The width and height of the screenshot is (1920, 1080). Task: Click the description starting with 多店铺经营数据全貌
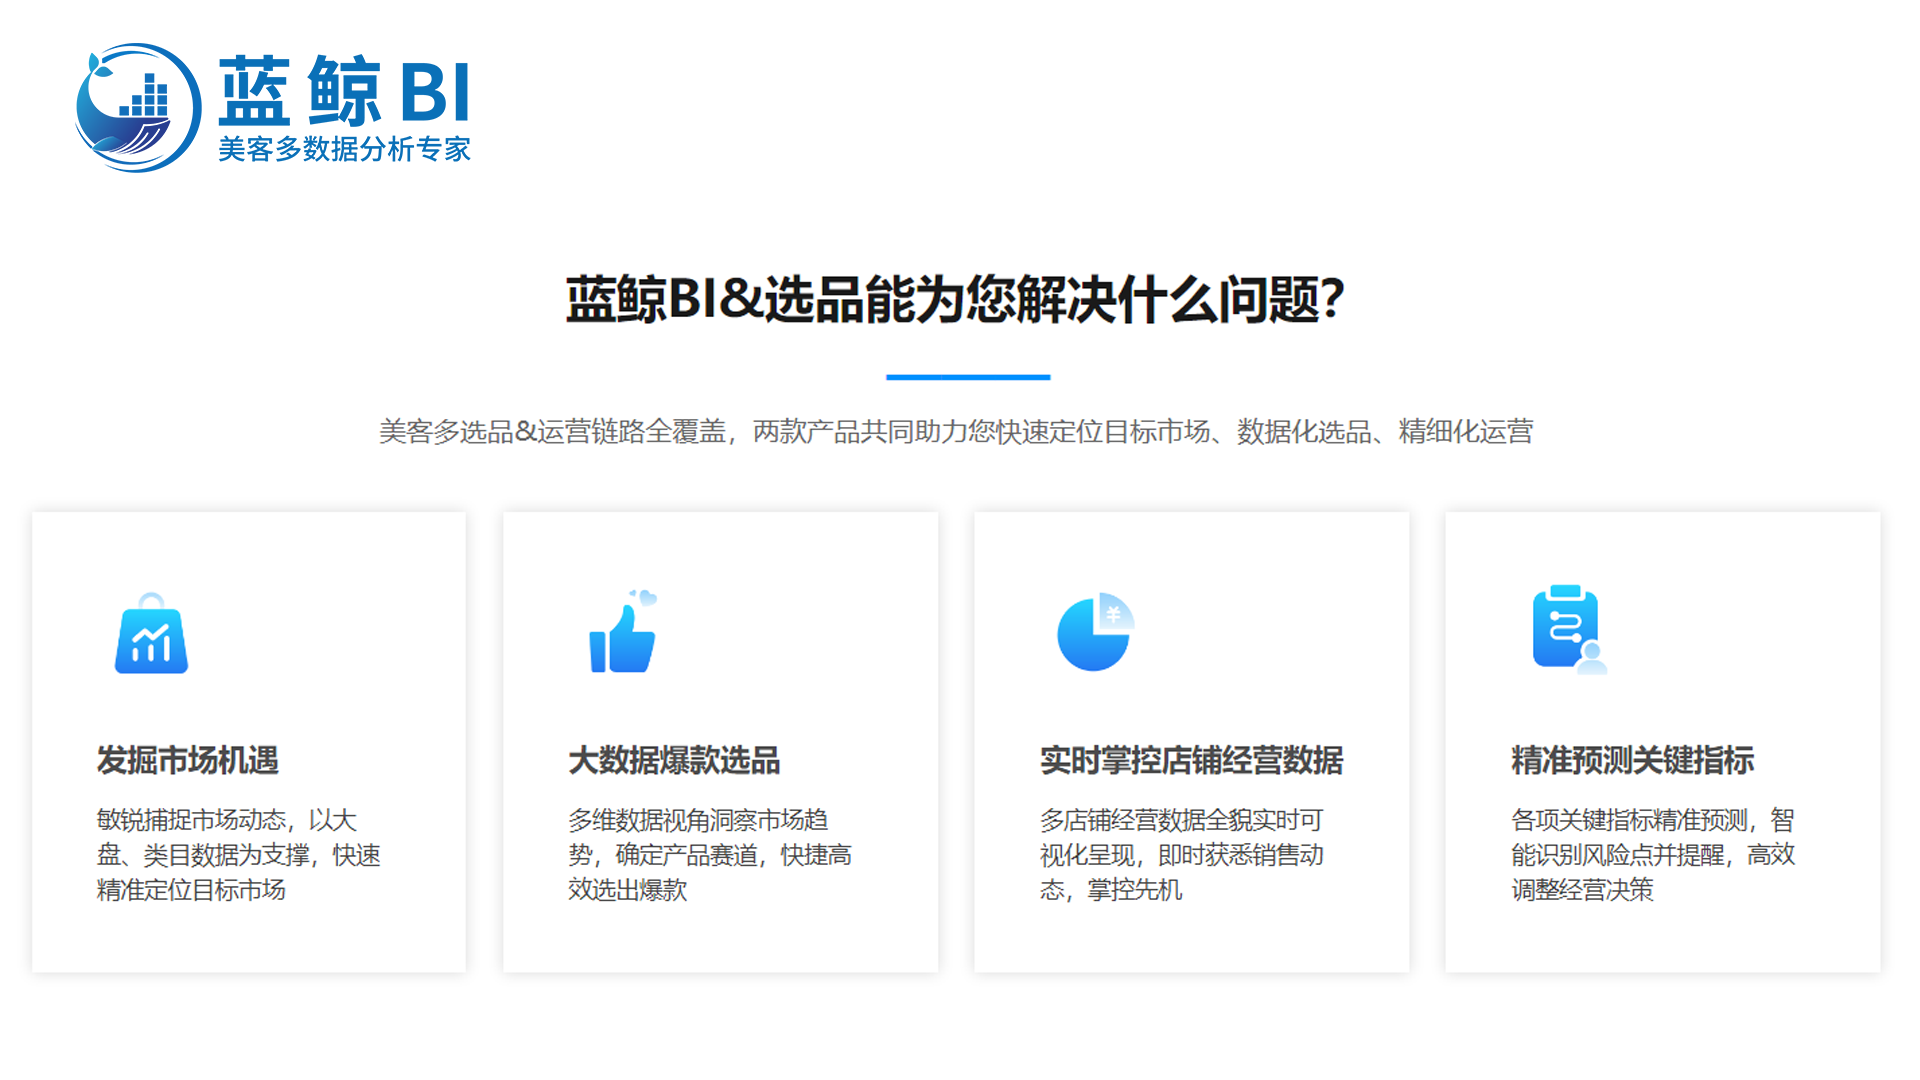1182,855
